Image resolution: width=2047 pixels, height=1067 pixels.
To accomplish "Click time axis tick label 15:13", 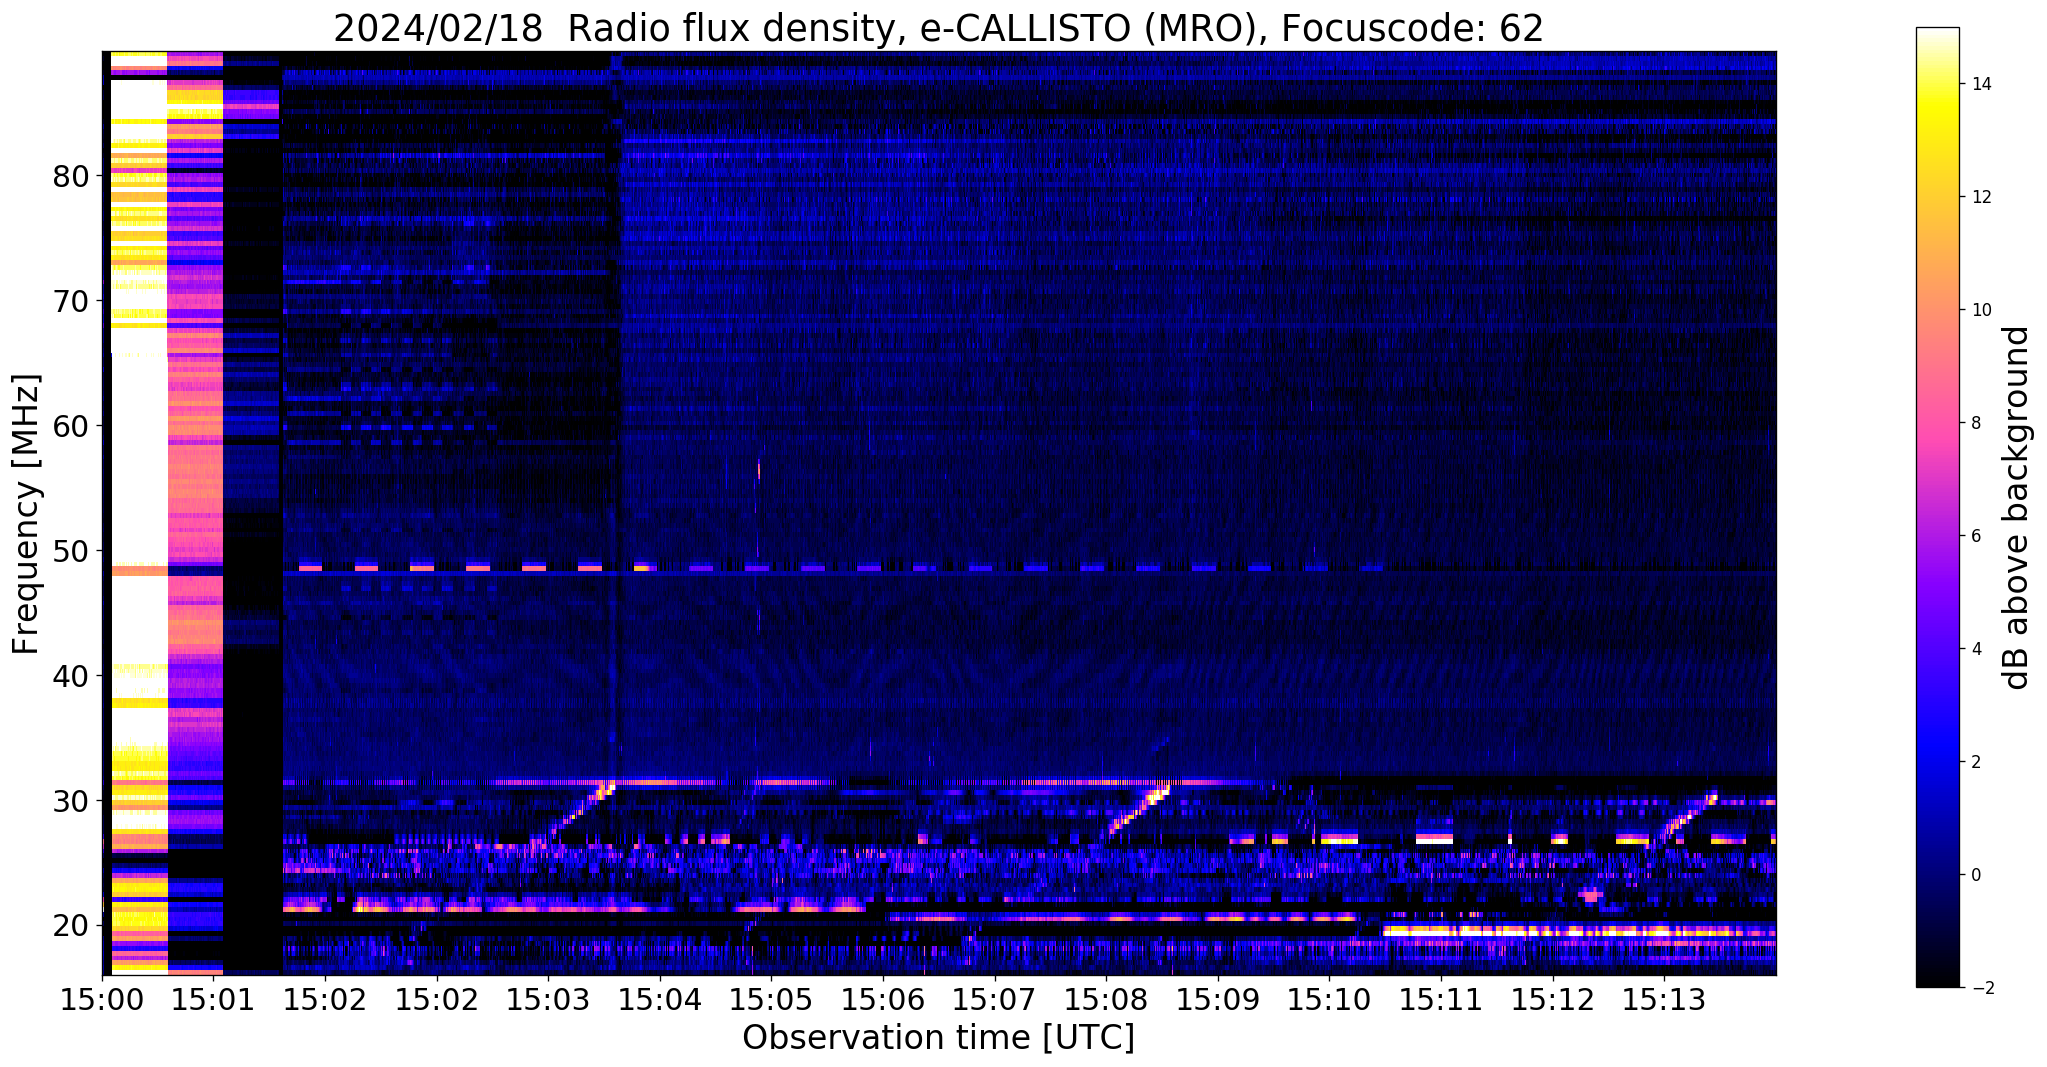I will [1665, 999].
